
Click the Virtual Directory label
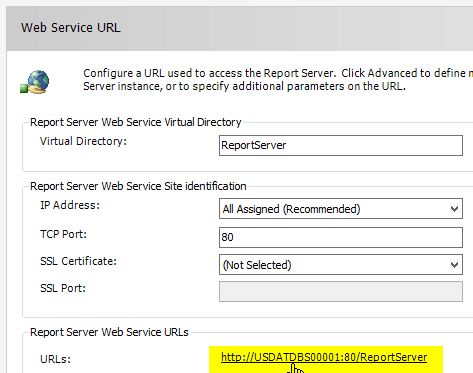point(83,141)
